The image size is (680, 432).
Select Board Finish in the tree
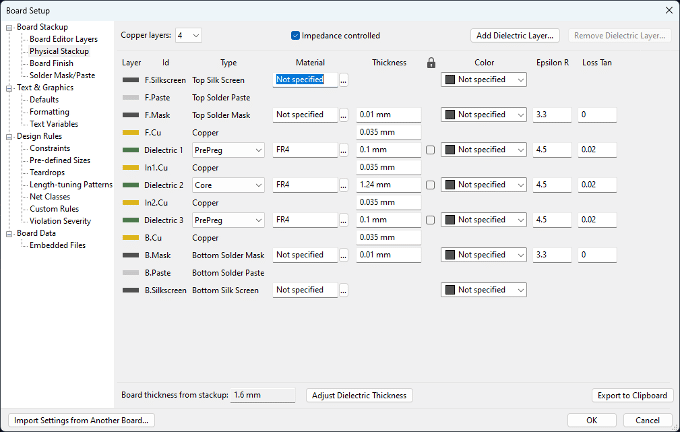(52, 63)
